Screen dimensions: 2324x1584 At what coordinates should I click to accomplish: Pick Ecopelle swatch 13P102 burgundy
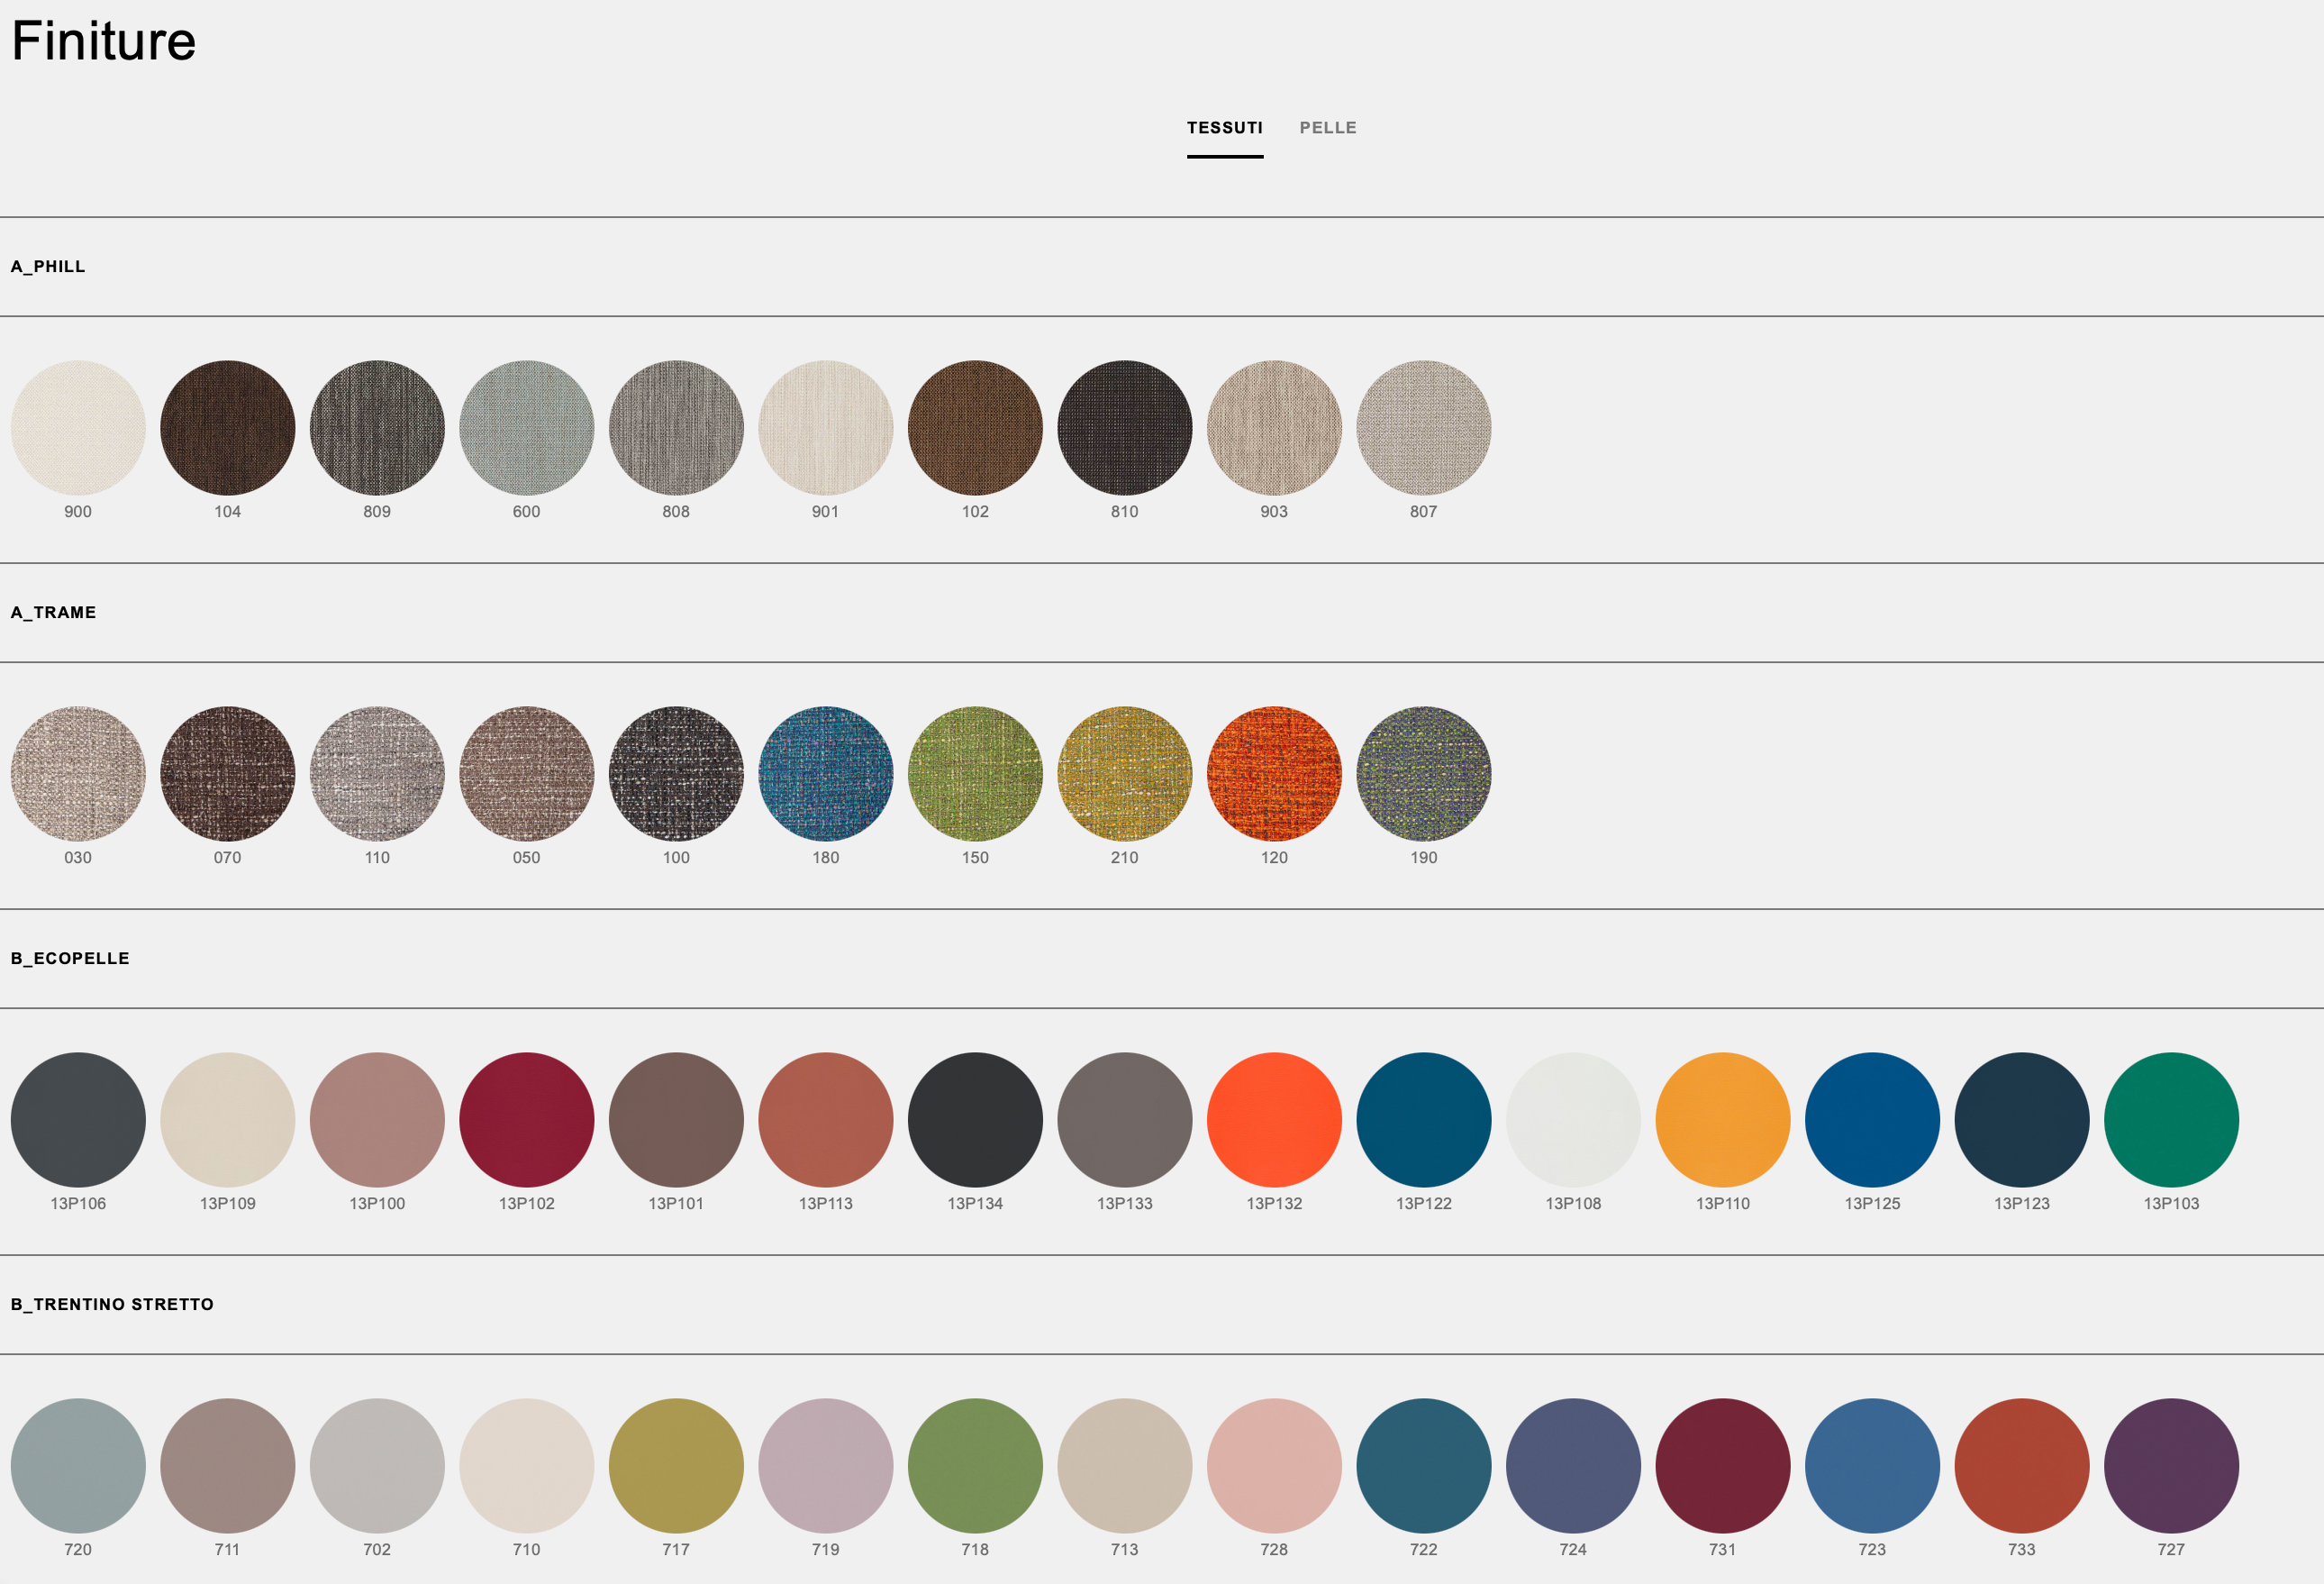(x=526, y=1120)
